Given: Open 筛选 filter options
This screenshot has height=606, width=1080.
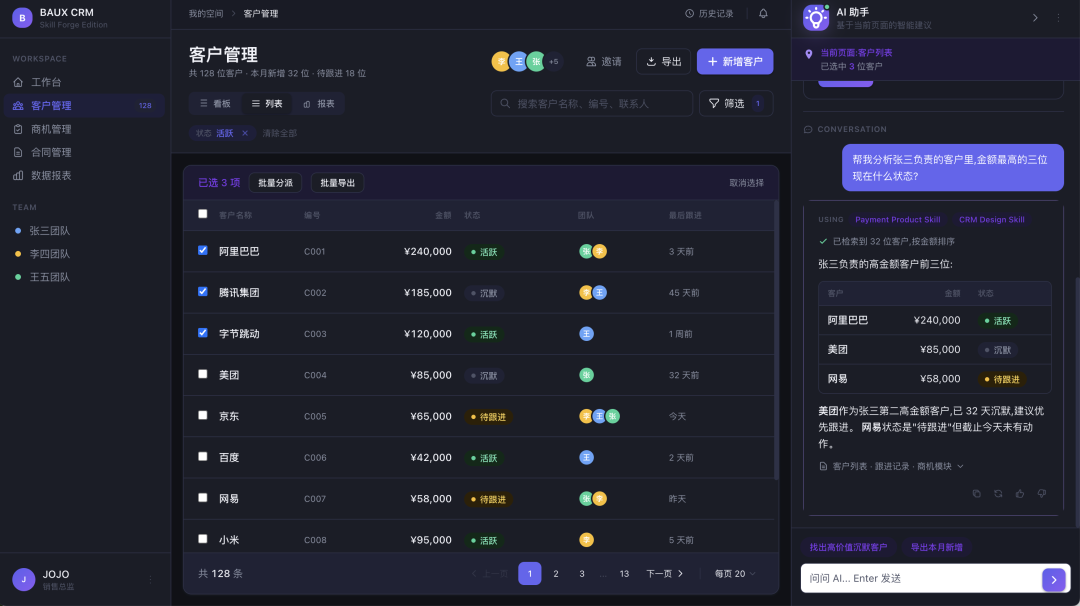Looking at the screenshot, I should pyautogui.click(x=736, y=103).
